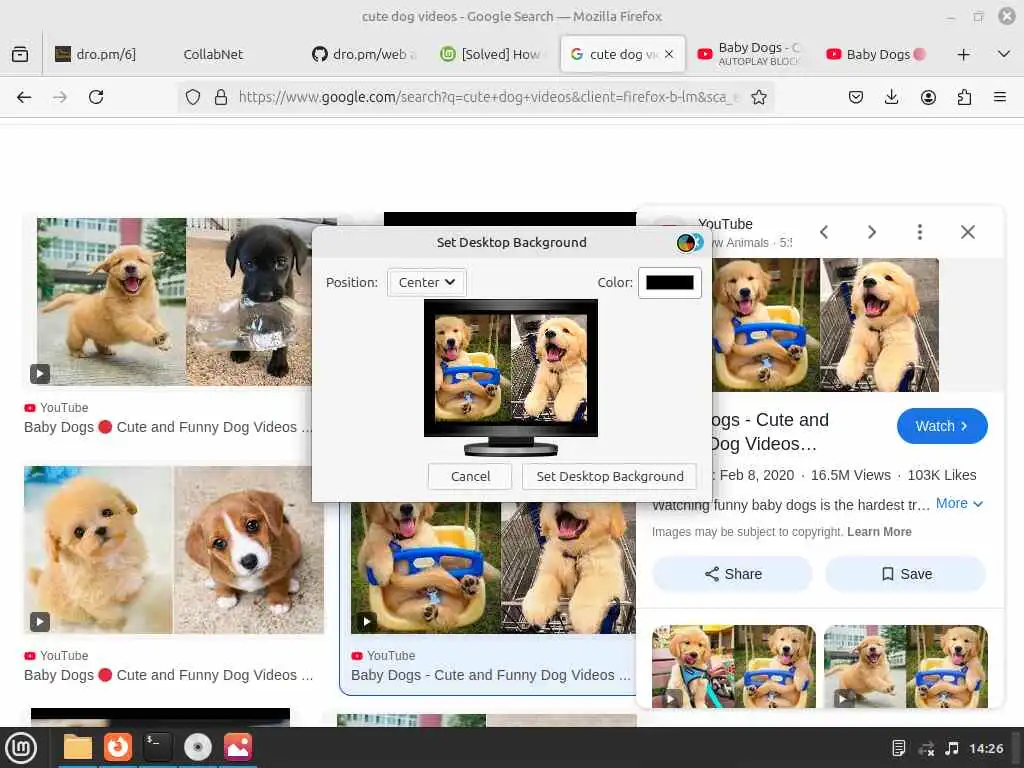Open the Position dropdown set to Center
This screenshot has height=768, width=1024.
[x=426, y=283]
